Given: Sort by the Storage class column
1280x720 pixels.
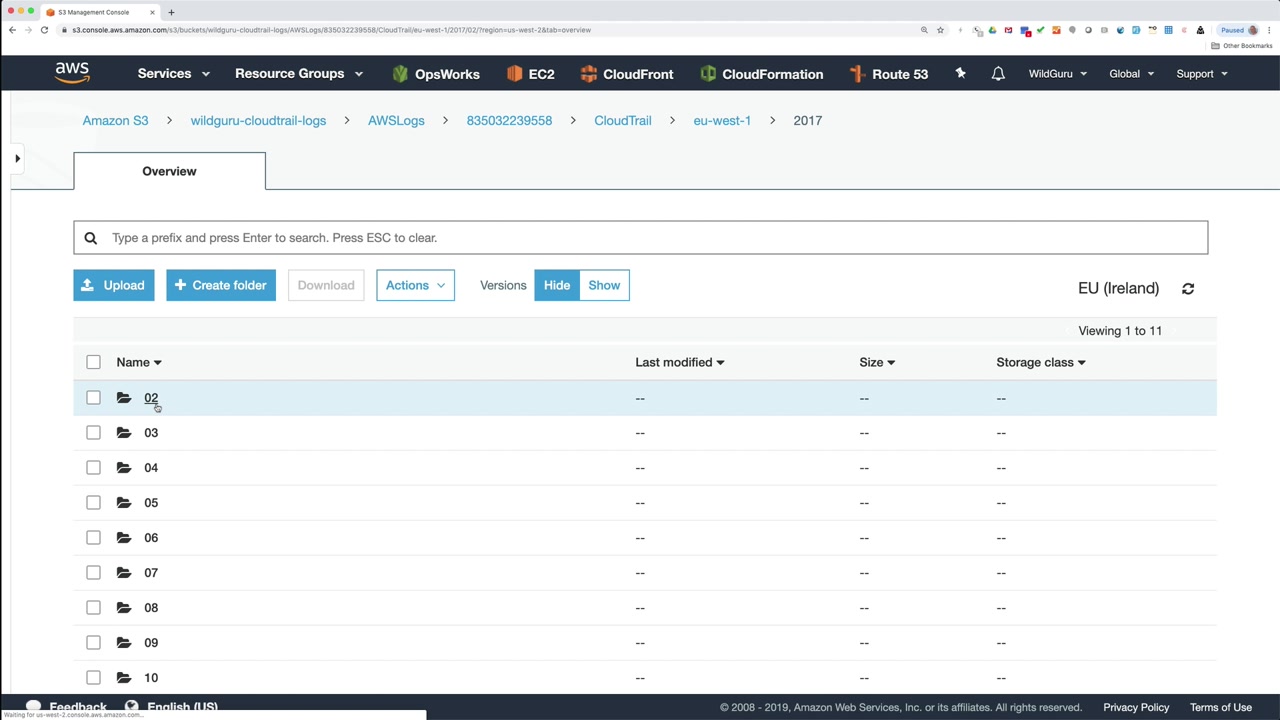Looking at the screenshot, I should [x=1041, y=362].
